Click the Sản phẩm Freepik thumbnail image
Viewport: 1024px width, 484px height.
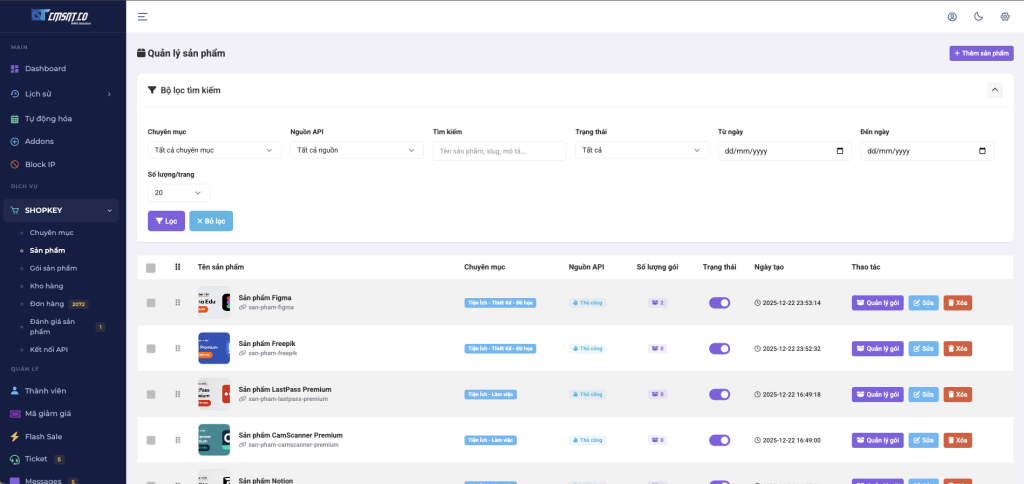tap(214, 348)
